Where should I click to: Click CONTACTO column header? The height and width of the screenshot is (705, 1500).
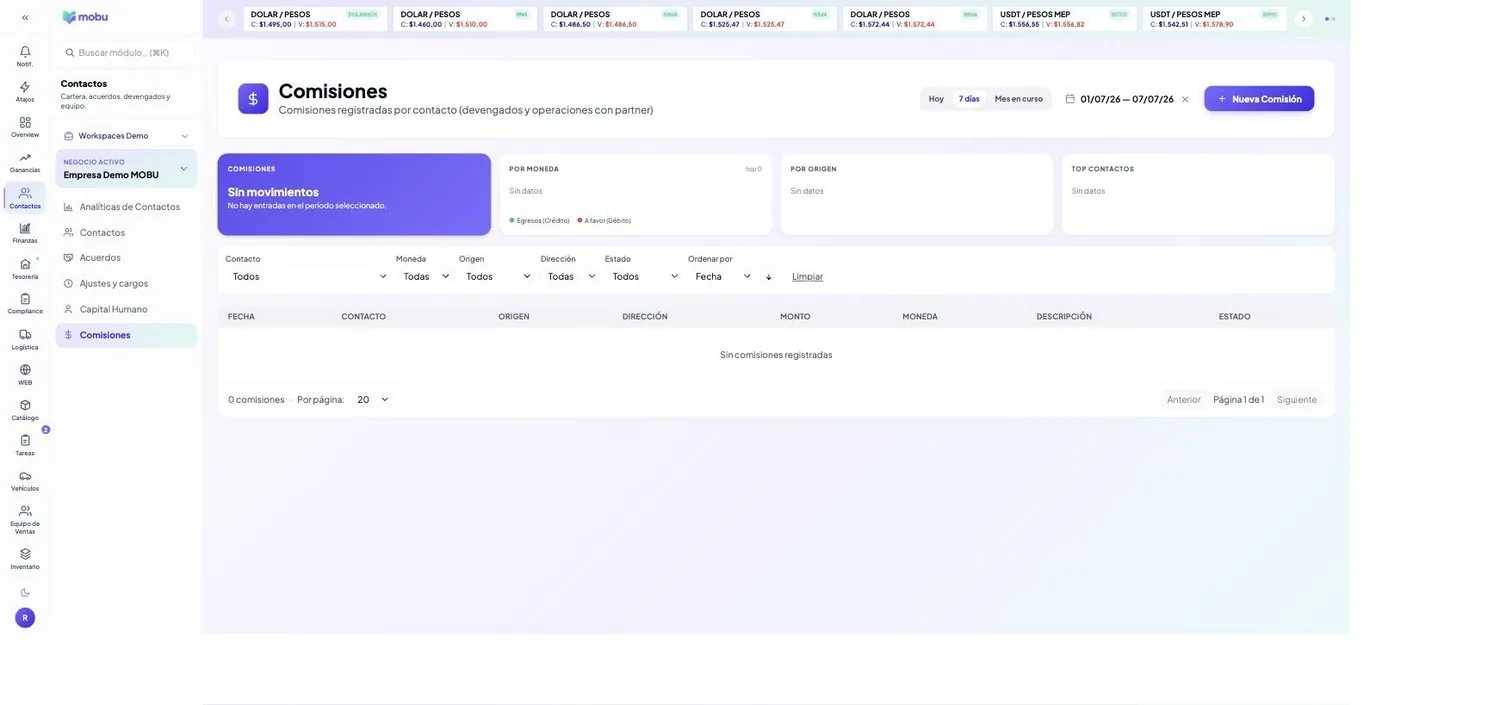tap(363, 317)
